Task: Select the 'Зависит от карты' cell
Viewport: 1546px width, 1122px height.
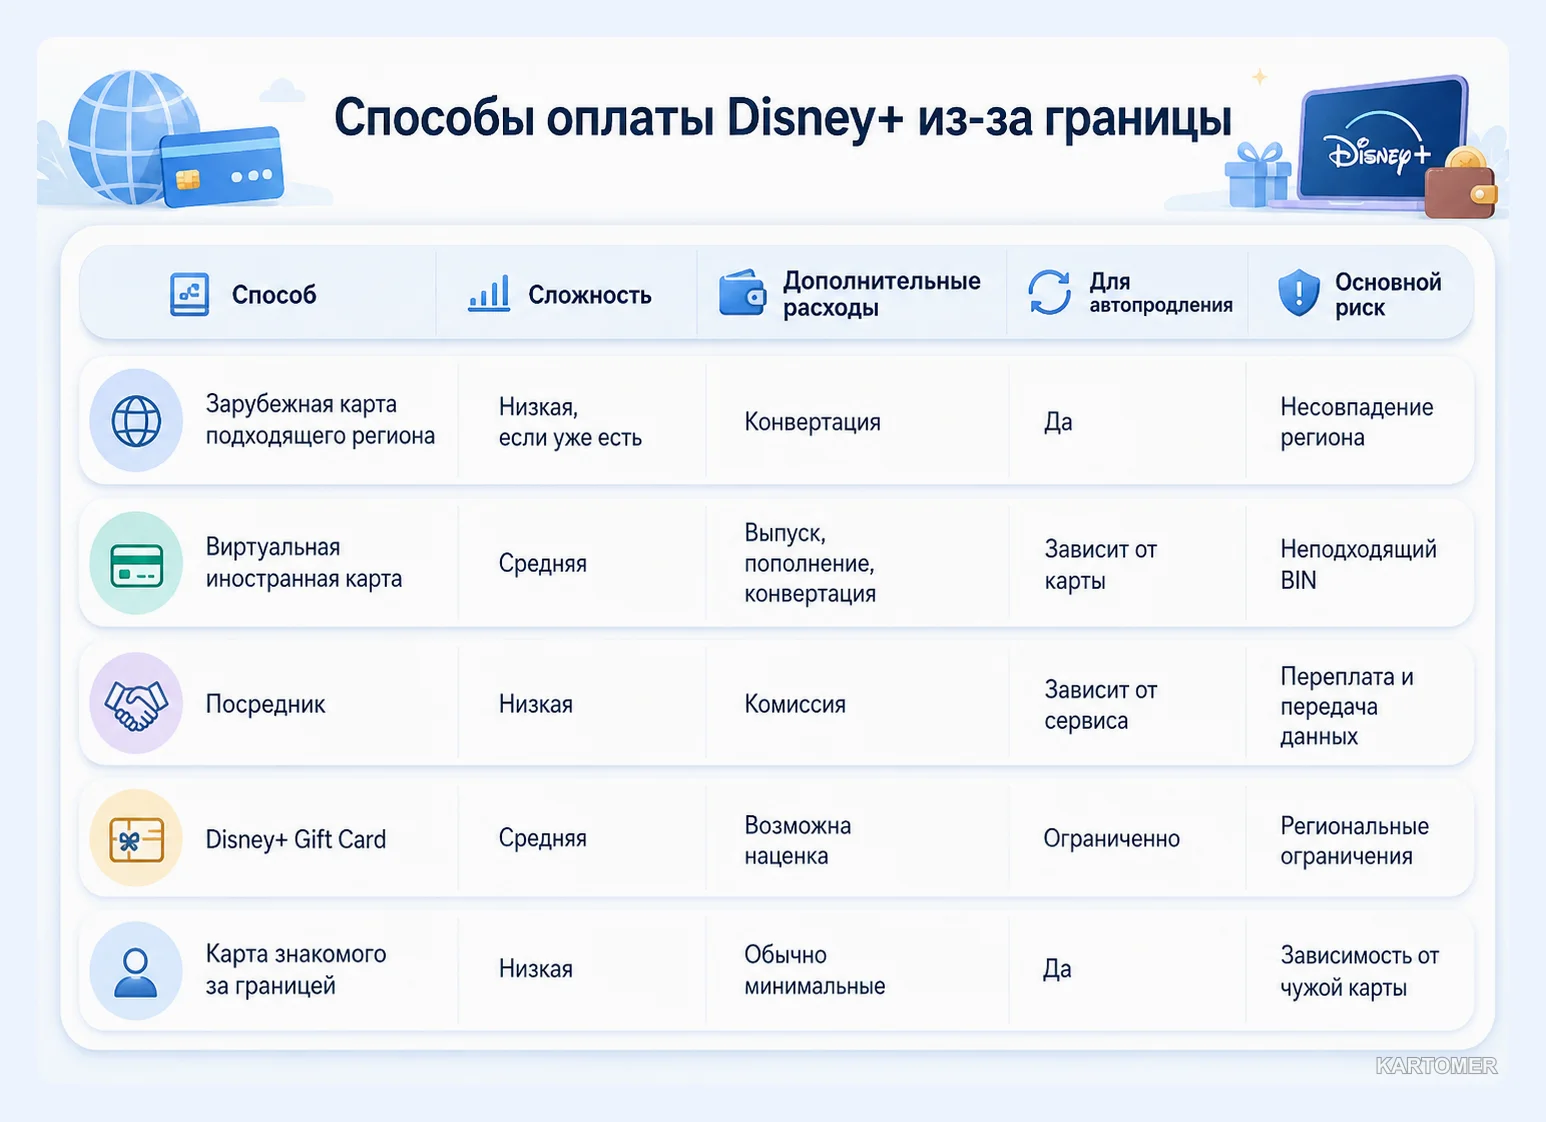Action: point(1100,565)
